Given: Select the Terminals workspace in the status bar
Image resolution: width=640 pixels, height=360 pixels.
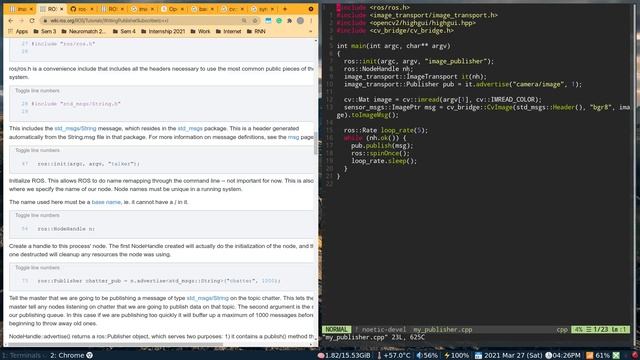Looking at the screenshot, I should [21, 356].
